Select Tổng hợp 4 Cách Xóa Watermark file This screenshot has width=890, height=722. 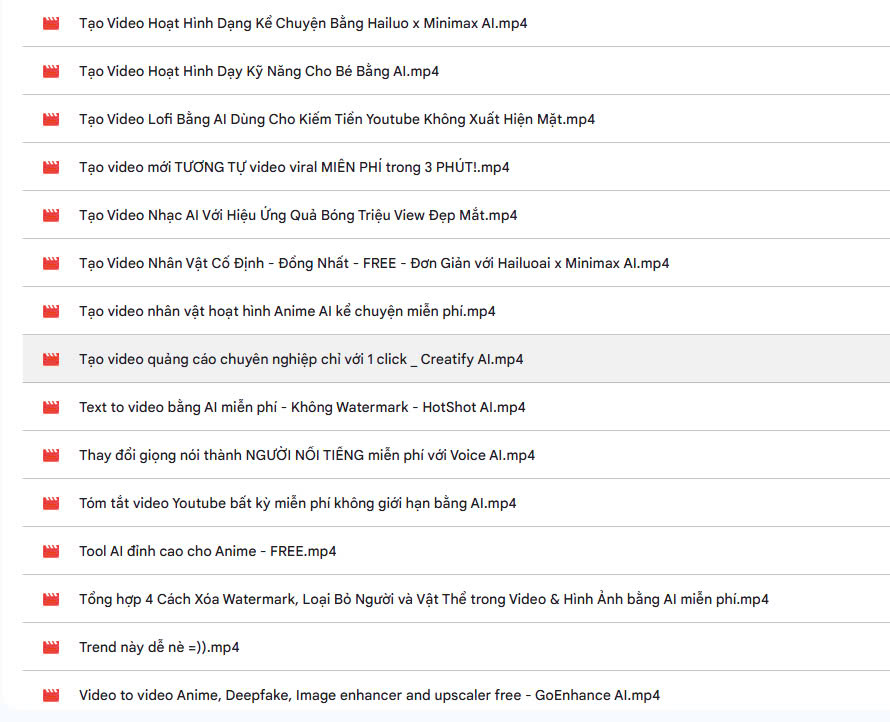pos(424,599)
